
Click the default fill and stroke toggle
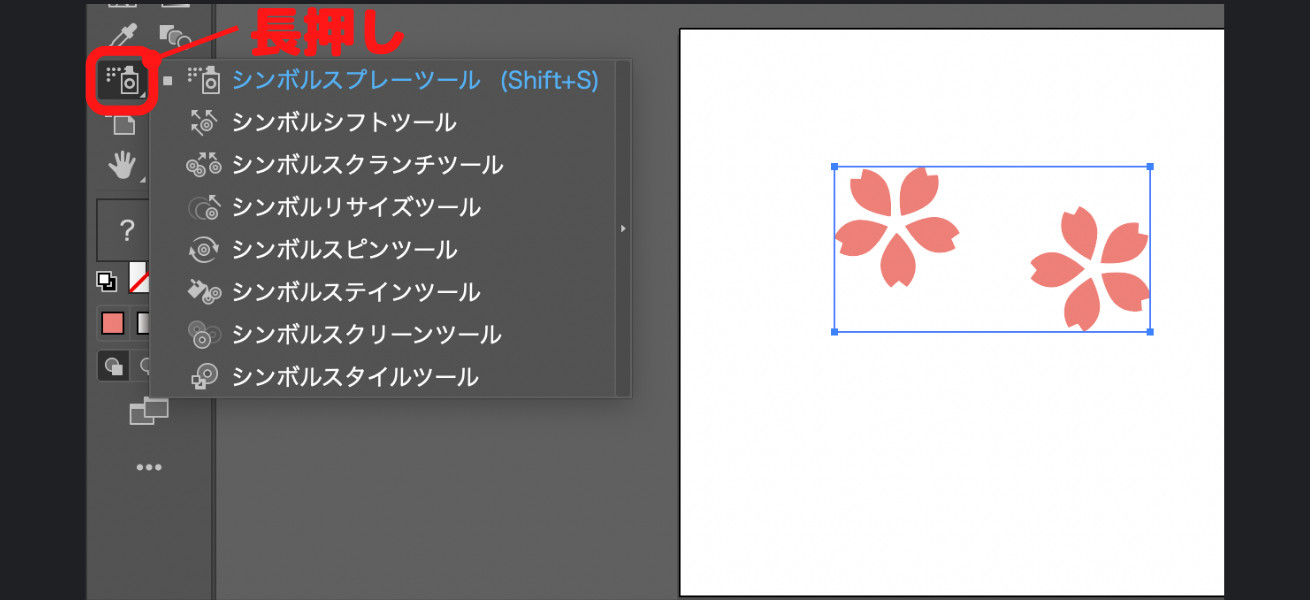107,281
